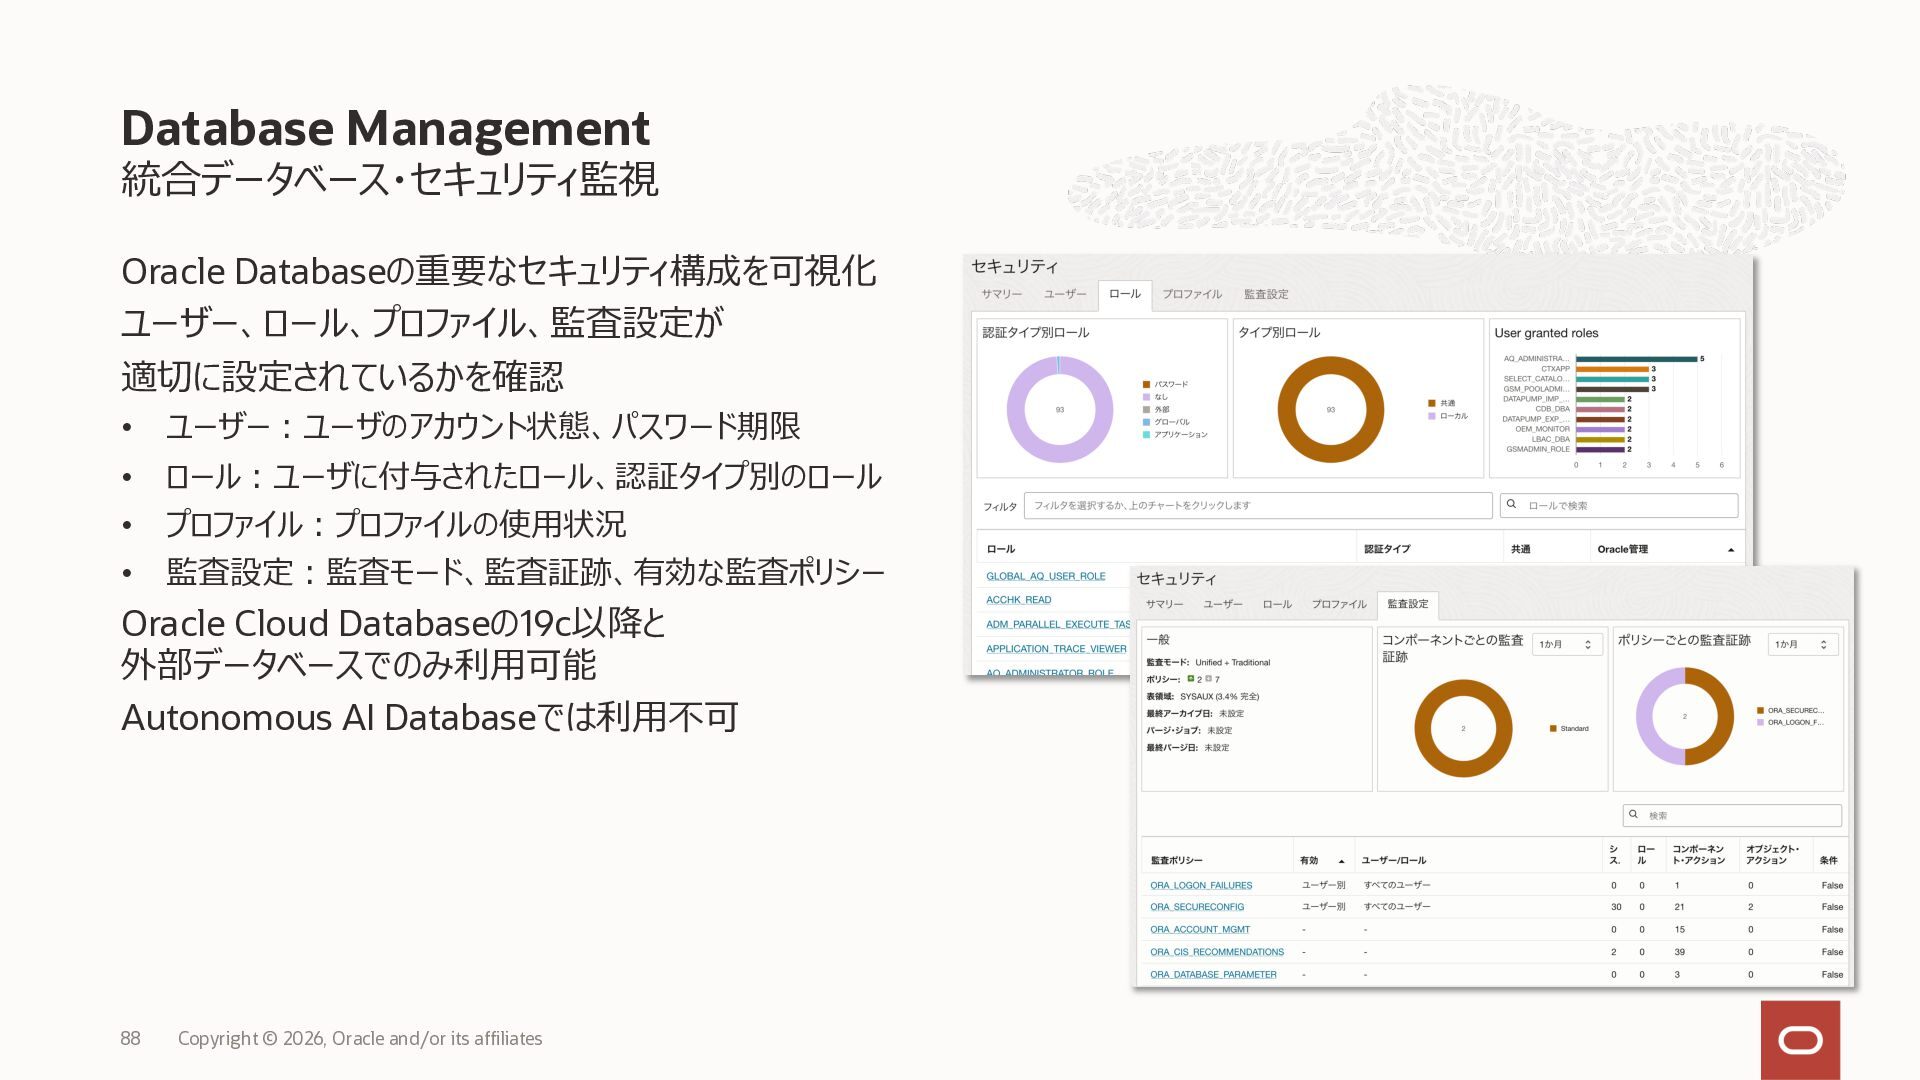Open the ORA_LOGON_FAILURES policy link
This screenshot has width=1920, height=1080.
1200,885
